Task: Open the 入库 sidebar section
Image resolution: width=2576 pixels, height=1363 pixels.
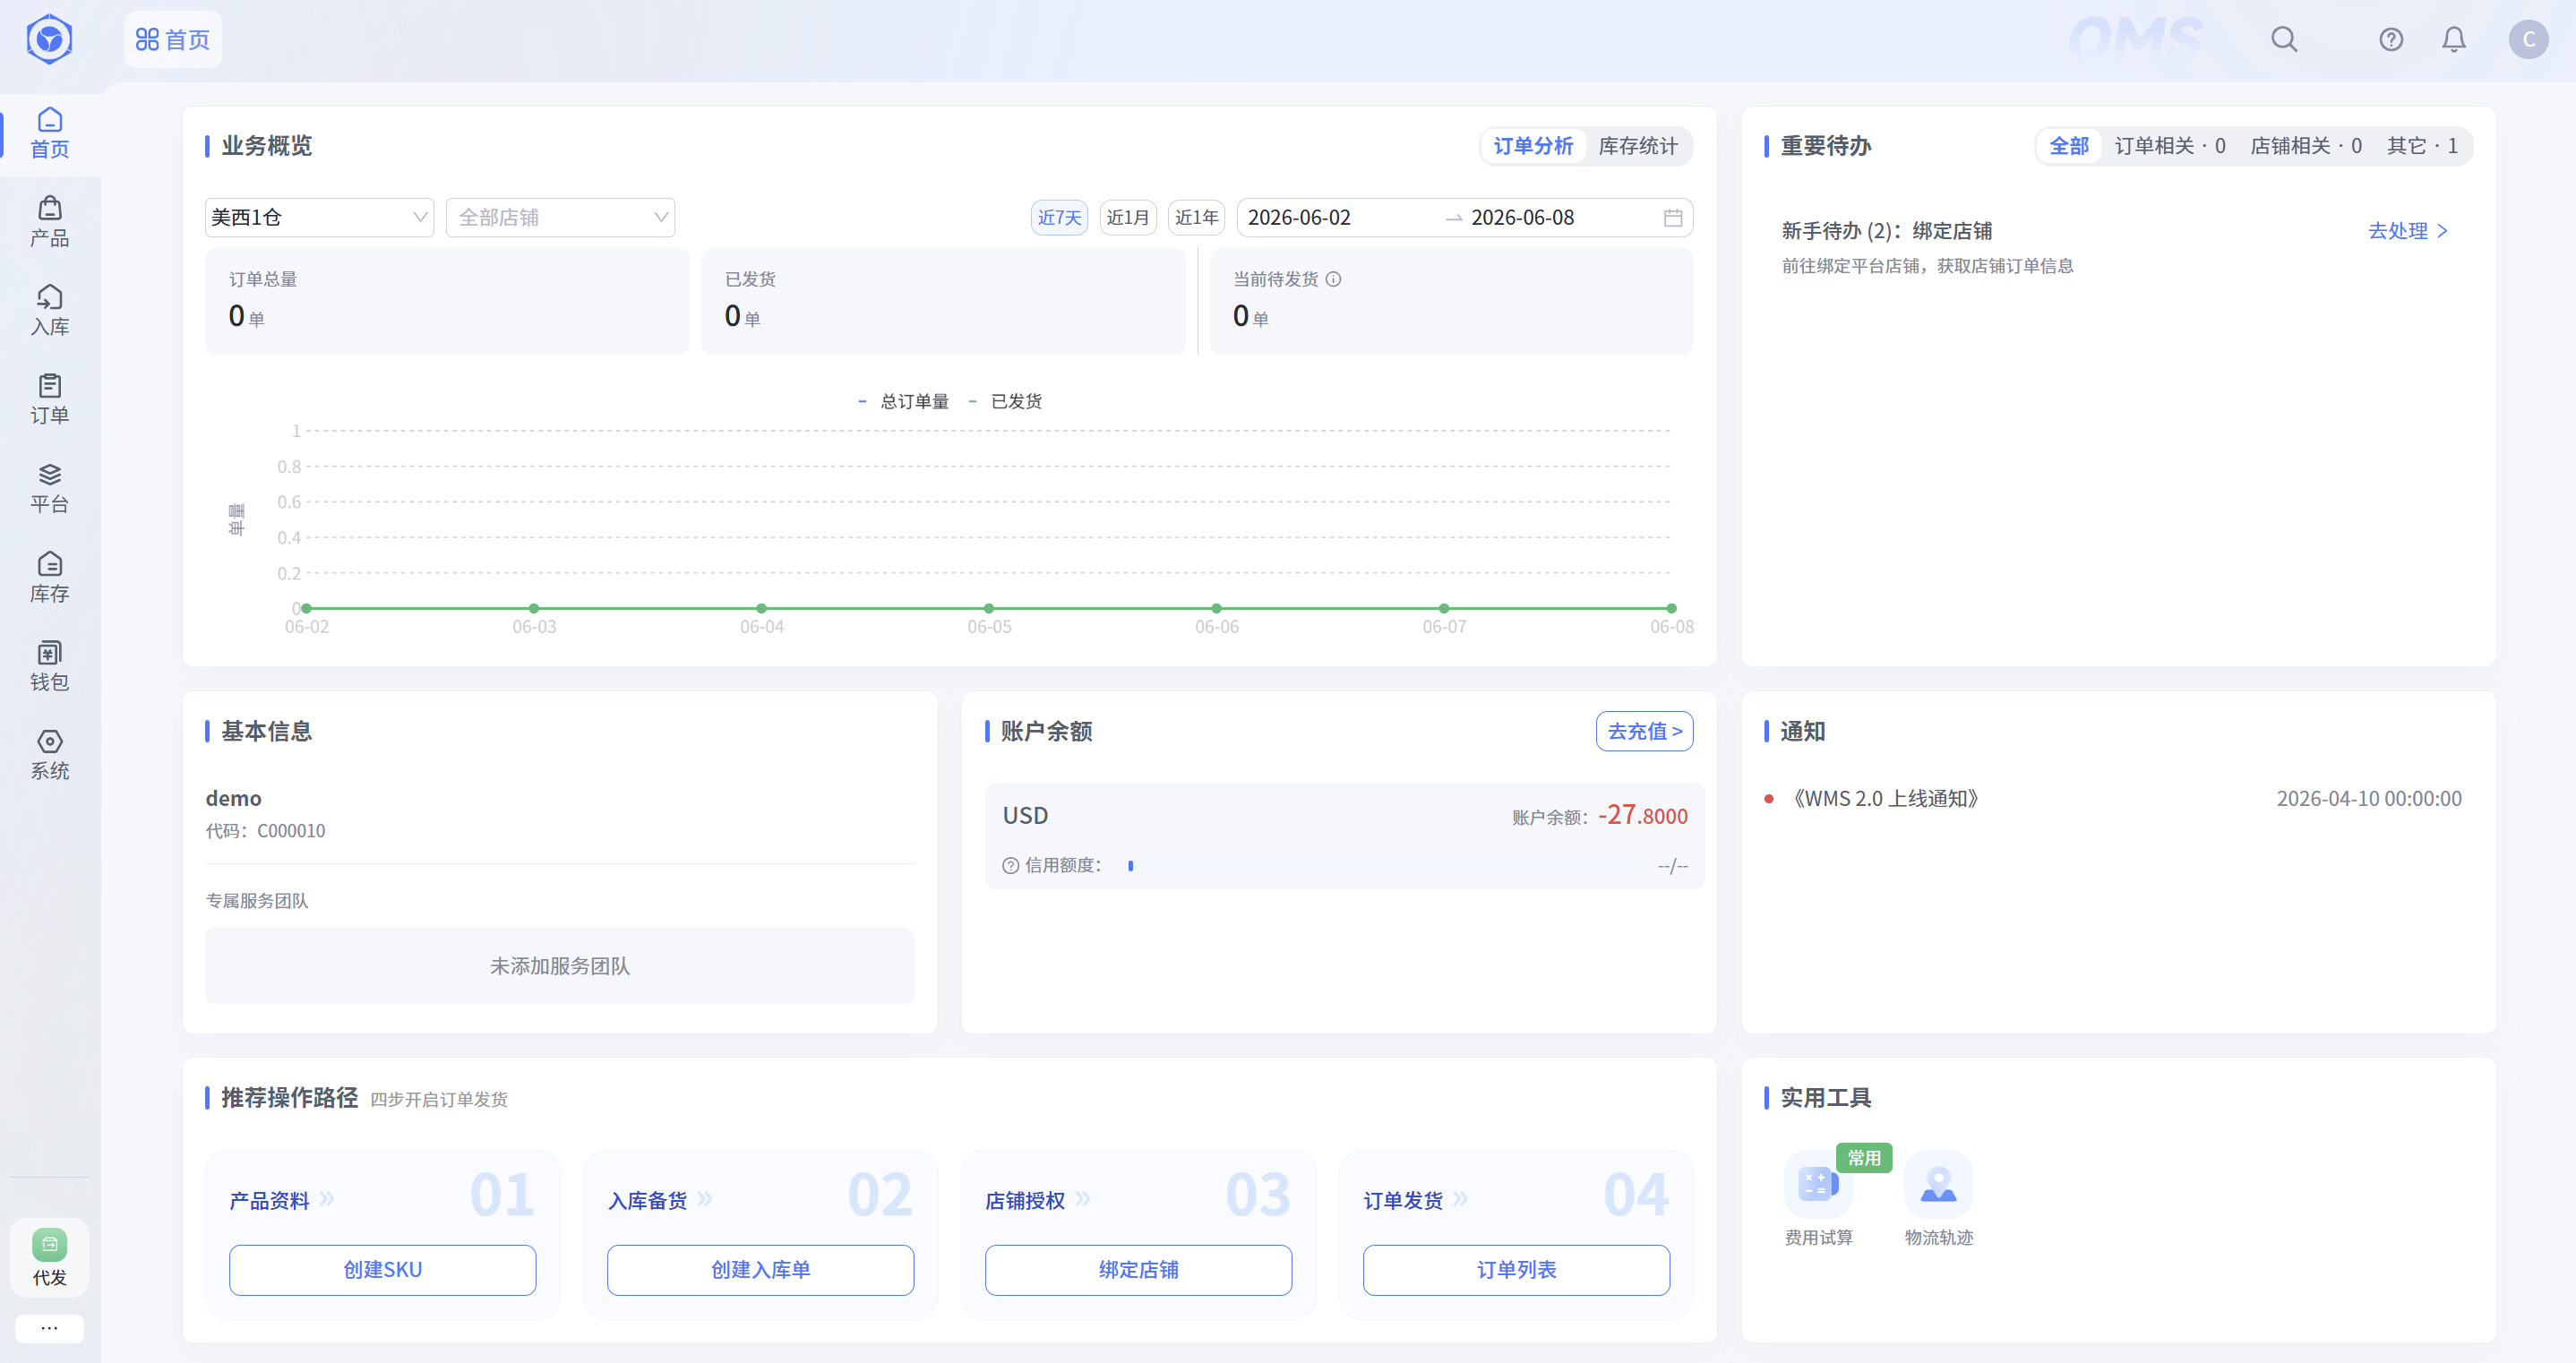Action: [49, 311]
